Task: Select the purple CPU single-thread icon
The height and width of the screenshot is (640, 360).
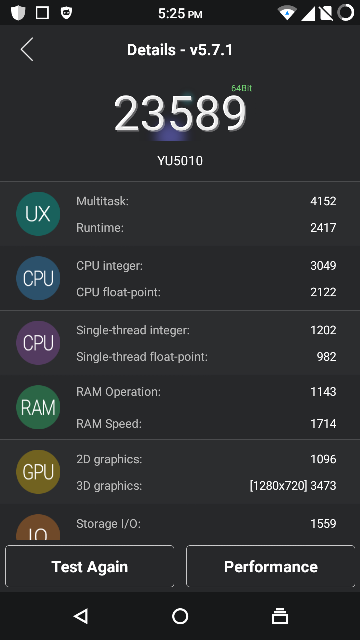Action: [x=38, y=343]
